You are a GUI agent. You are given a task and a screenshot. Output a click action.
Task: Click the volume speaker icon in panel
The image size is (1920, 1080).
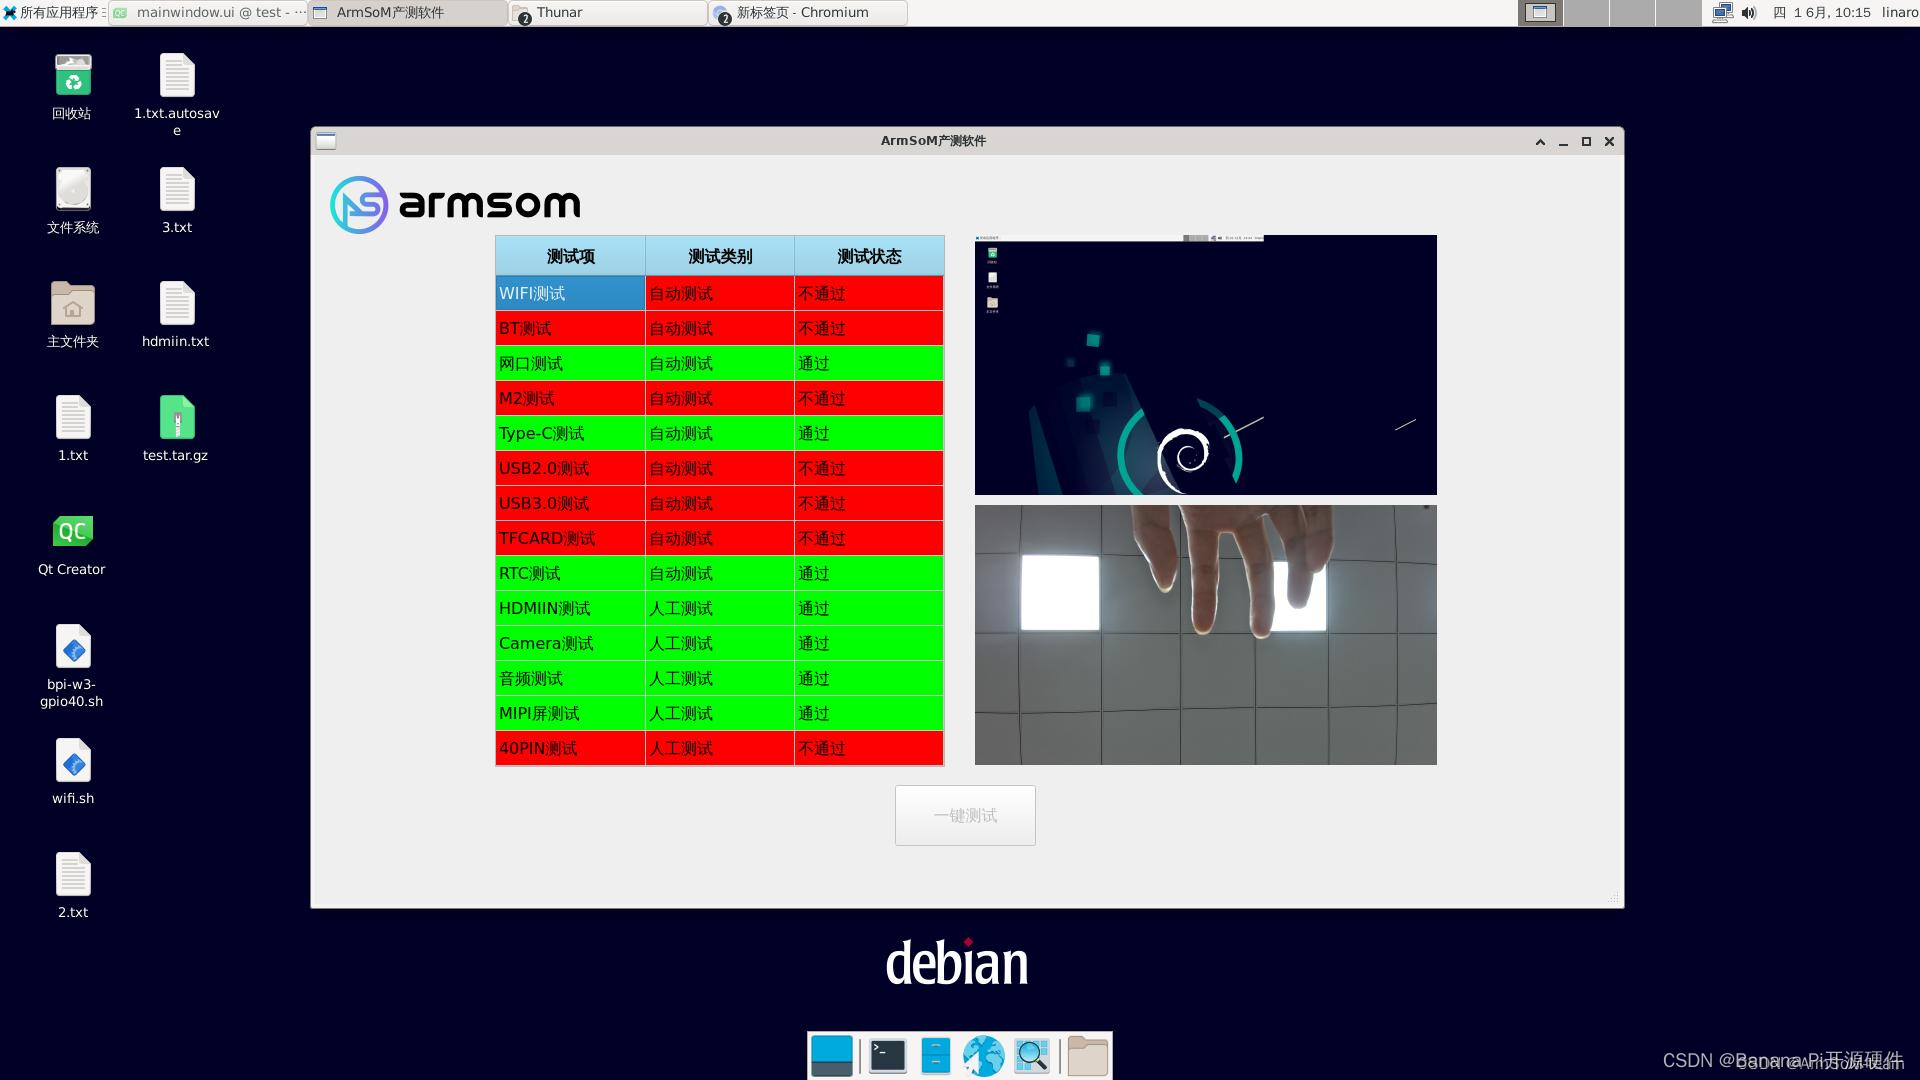(x=1748, y=13)
